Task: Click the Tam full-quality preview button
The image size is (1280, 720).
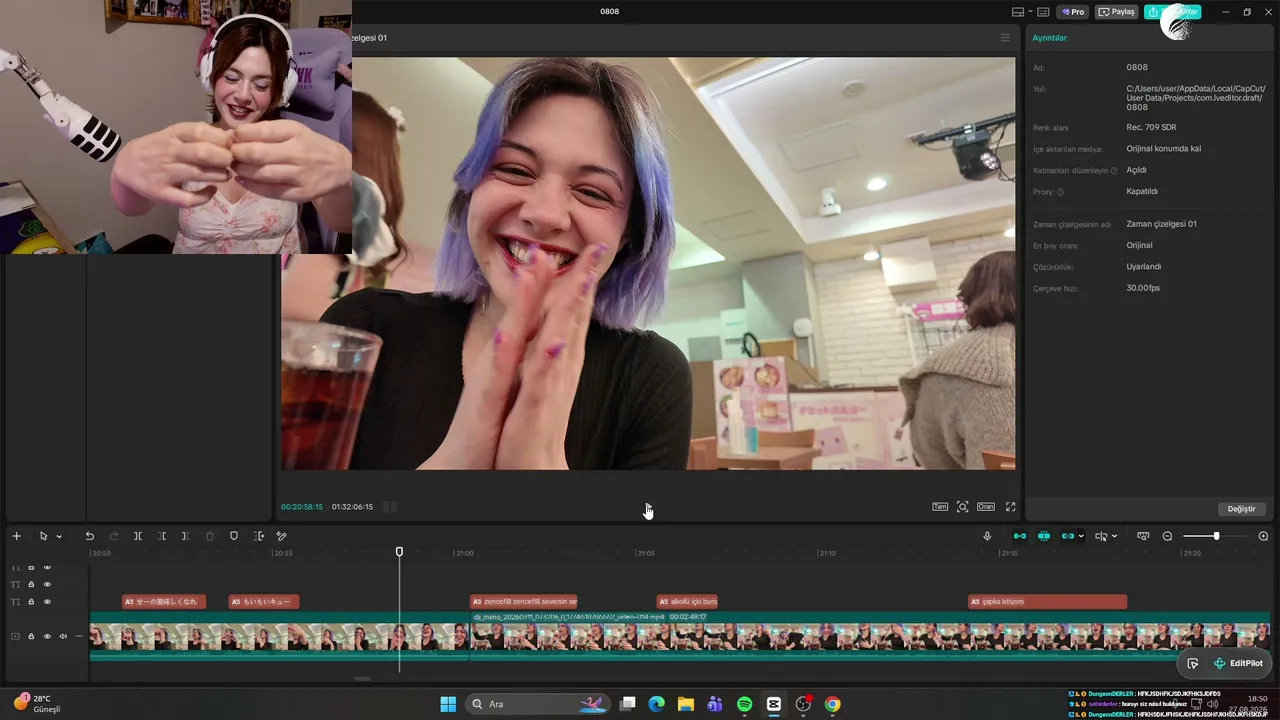Action: [x=940, y=507]
